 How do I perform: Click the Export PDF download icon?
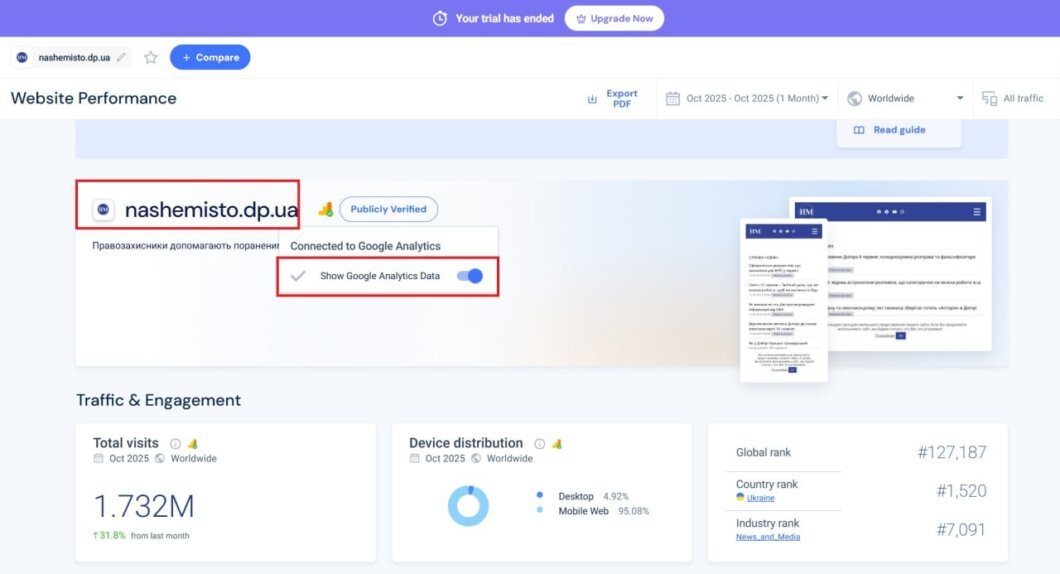[592, 99]
